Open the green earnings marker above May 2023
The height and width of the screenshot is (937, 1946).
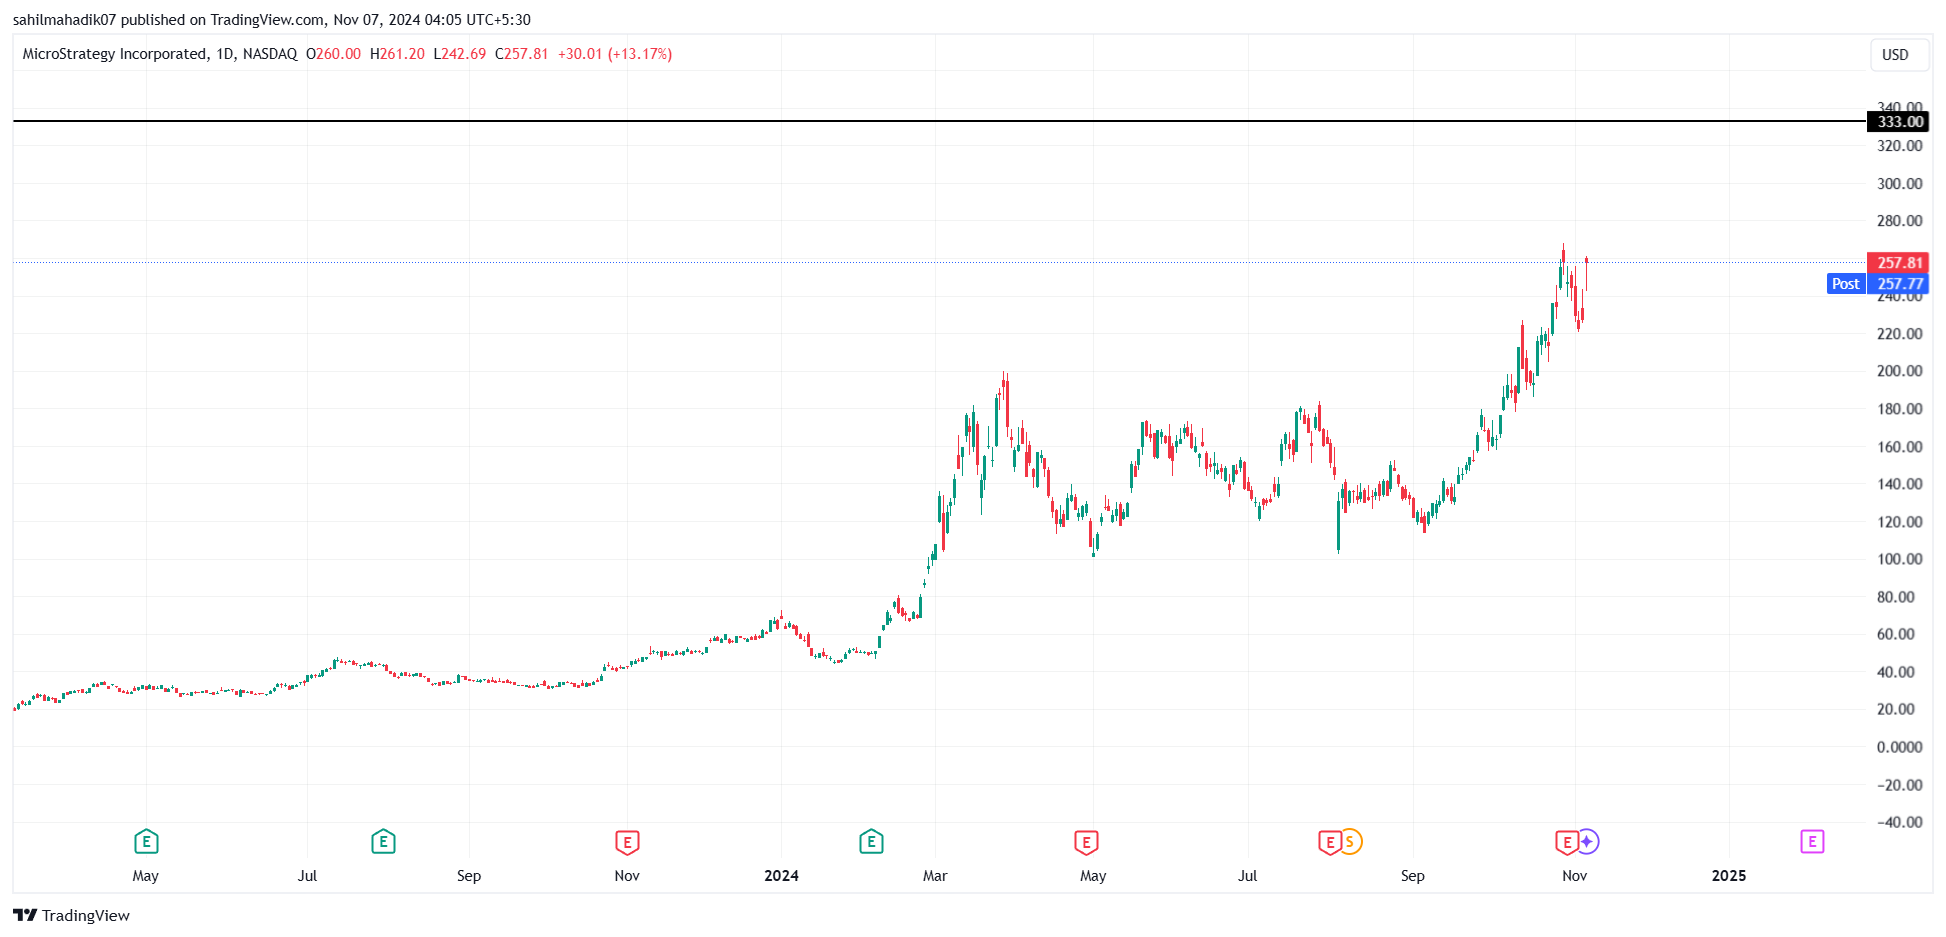pyautogui.click(x=146, y=842)
